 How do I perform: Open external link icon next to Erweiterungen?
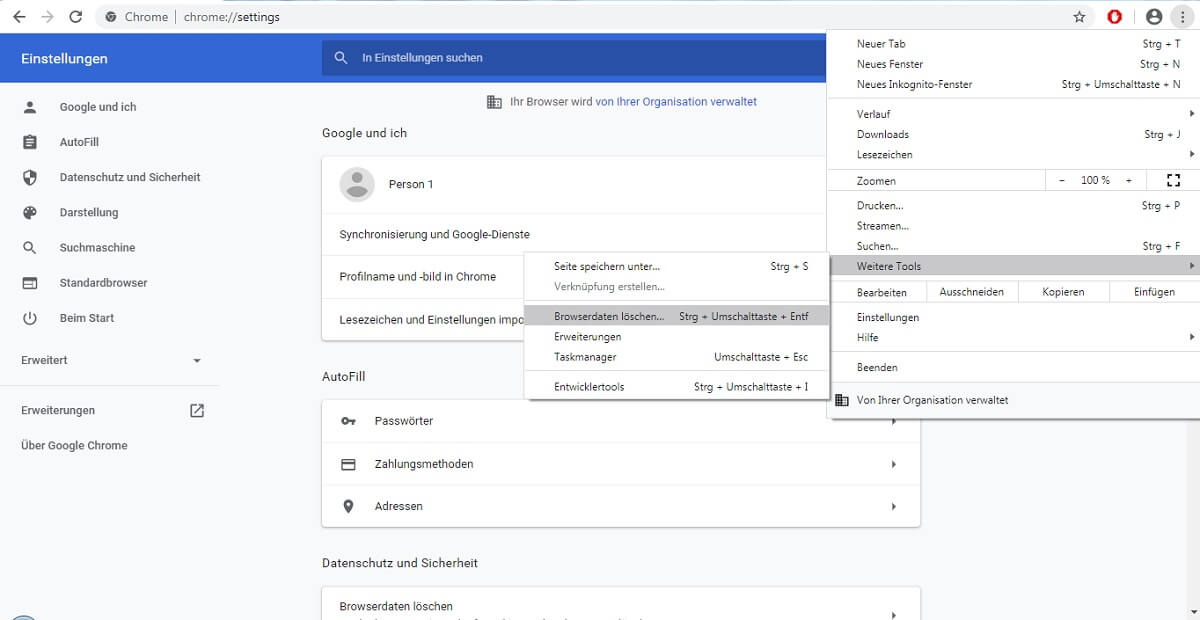197,410
